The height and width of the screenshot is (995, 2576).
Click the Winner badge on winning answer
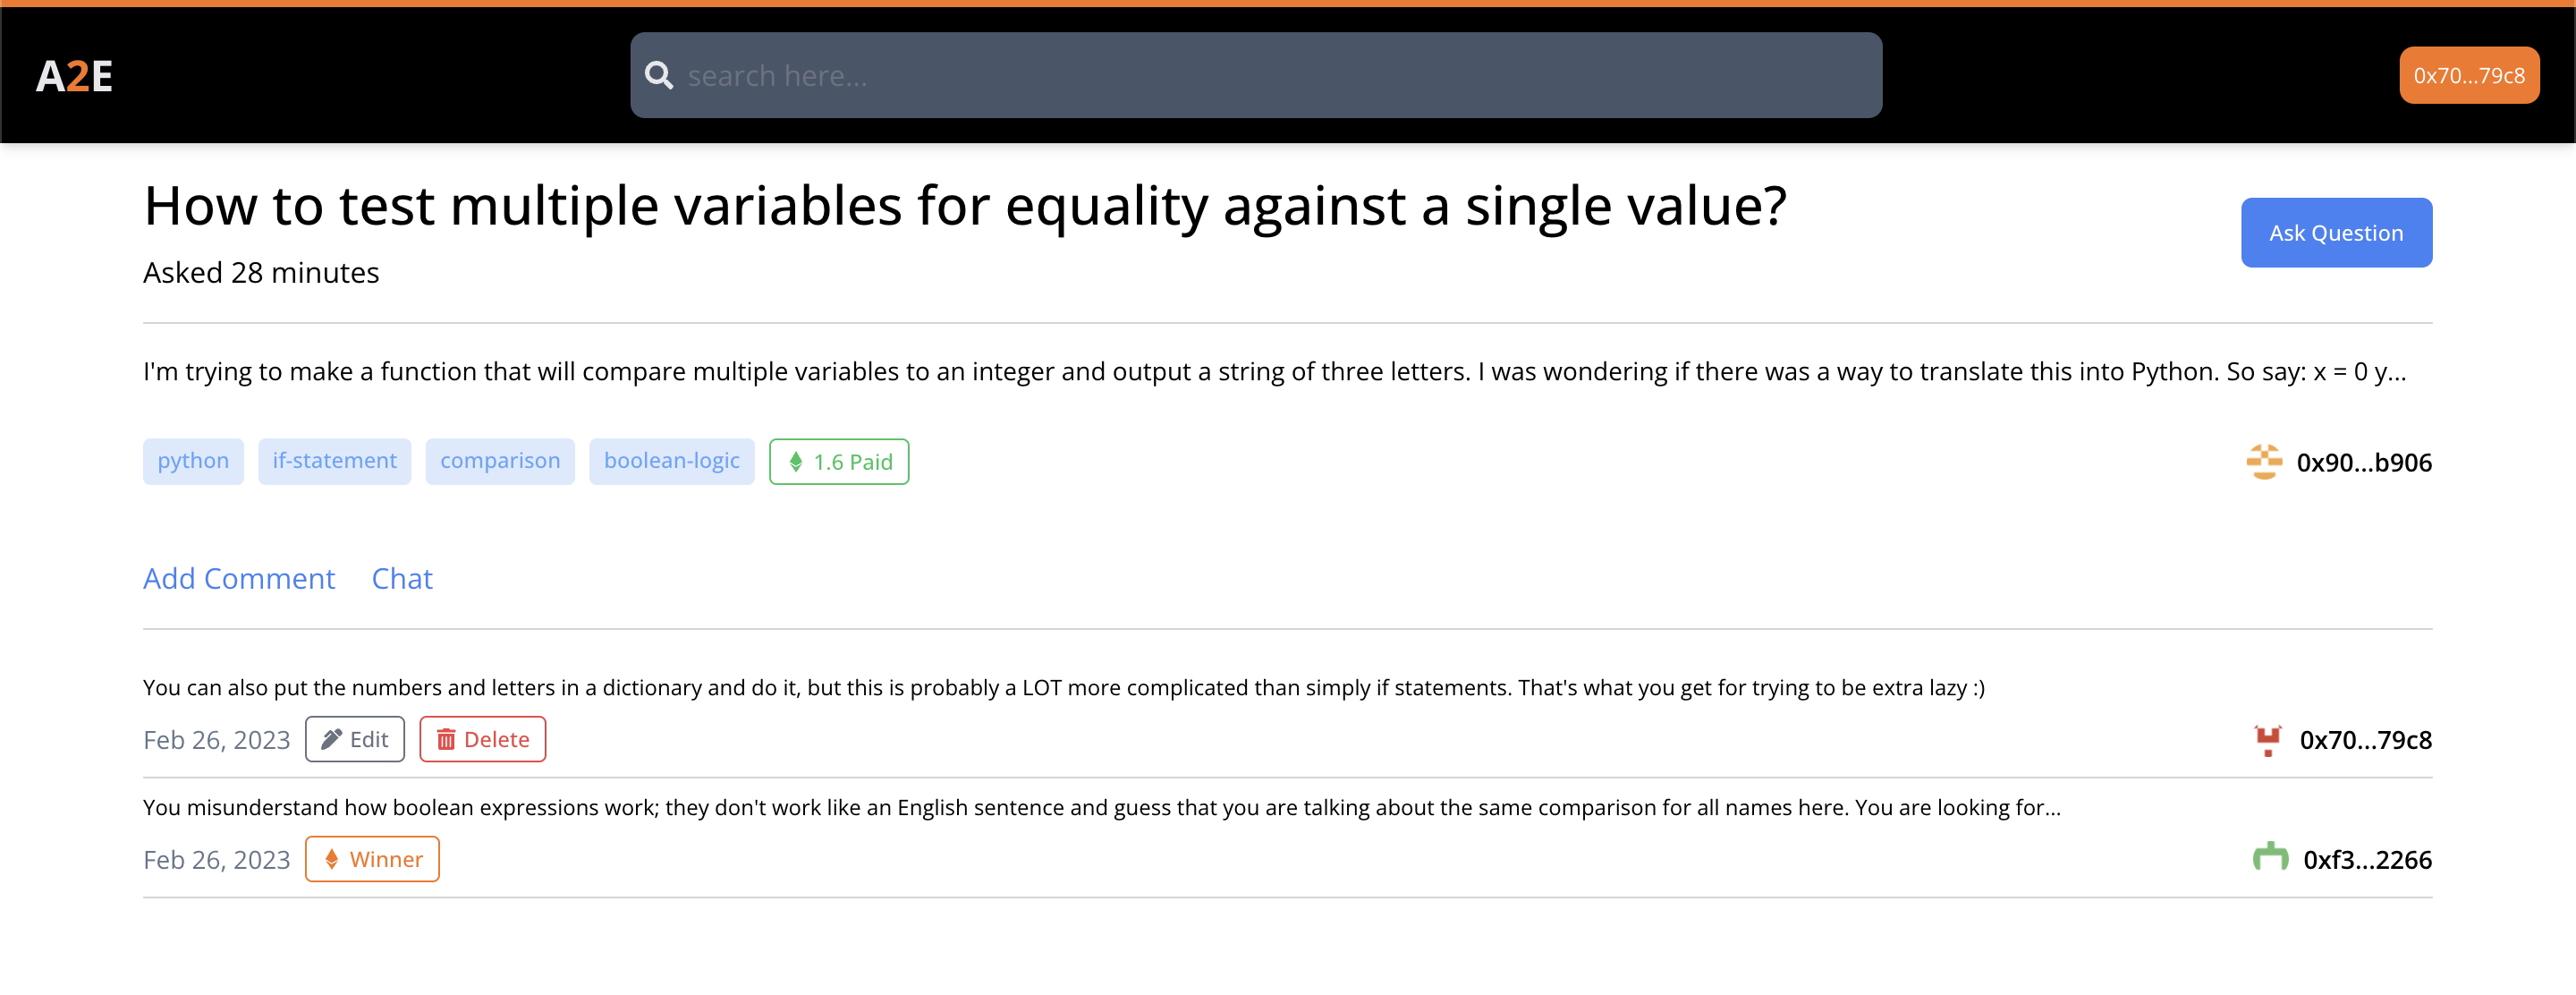371,858
